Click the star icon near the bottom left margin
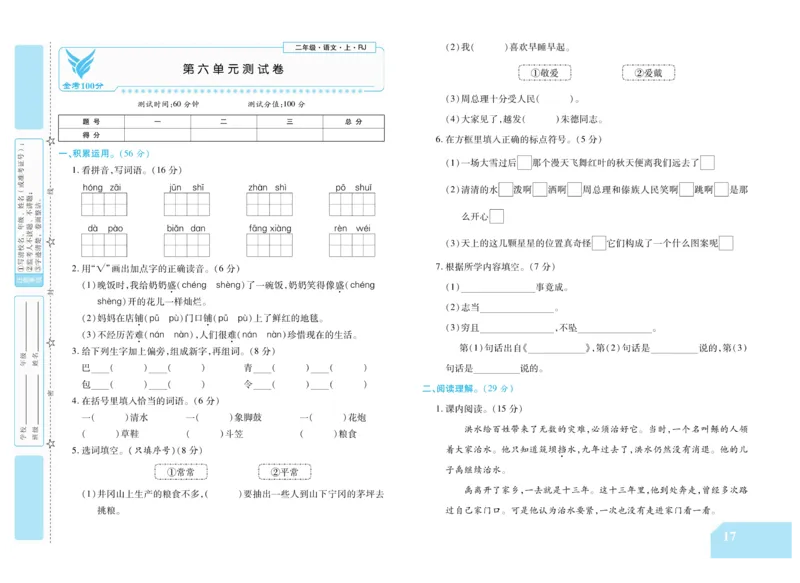 (x=48, y=443)
